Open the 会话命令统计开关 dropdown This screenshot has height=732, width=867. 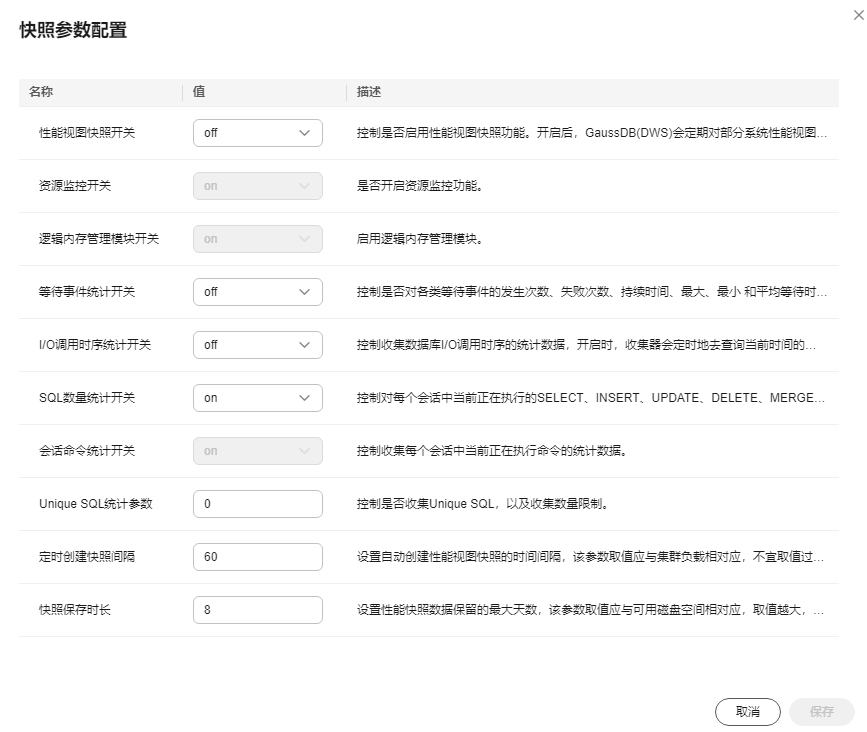click(x=258, y=451)
